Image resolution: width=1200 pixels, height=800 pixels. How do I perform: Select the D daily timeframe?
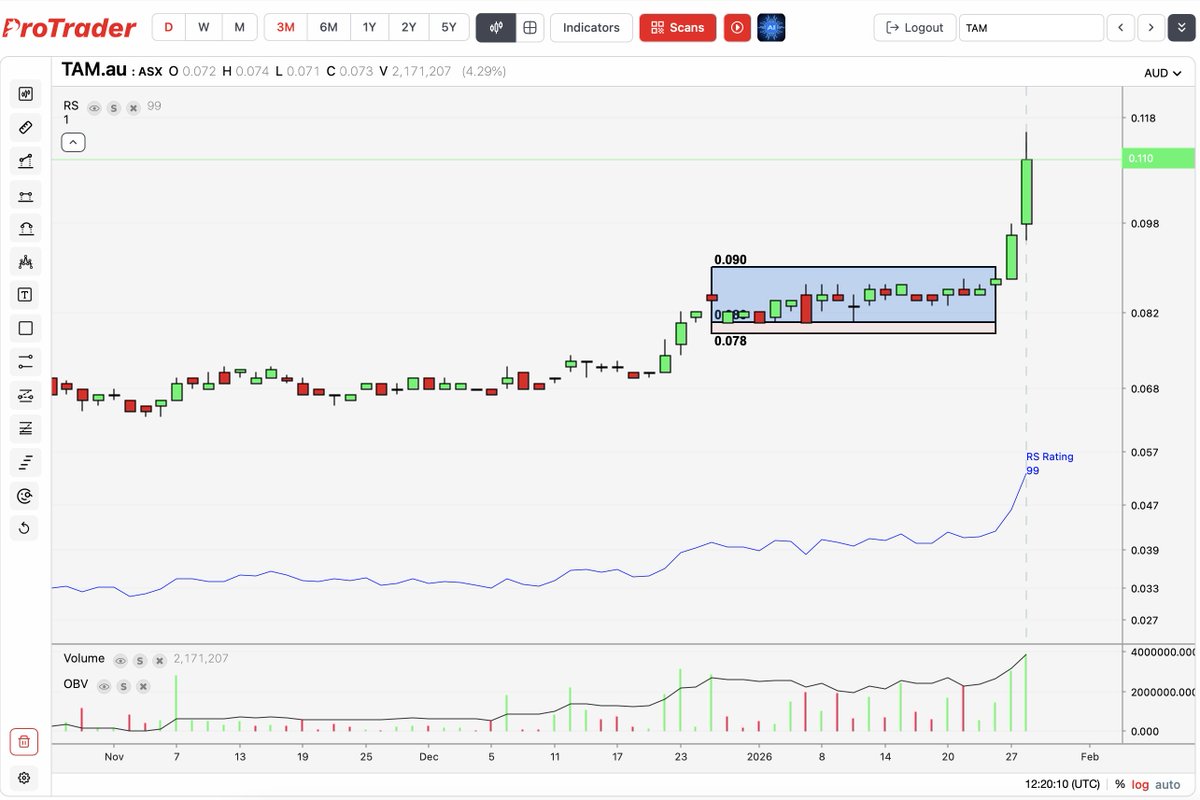click(x=168, y=27)
